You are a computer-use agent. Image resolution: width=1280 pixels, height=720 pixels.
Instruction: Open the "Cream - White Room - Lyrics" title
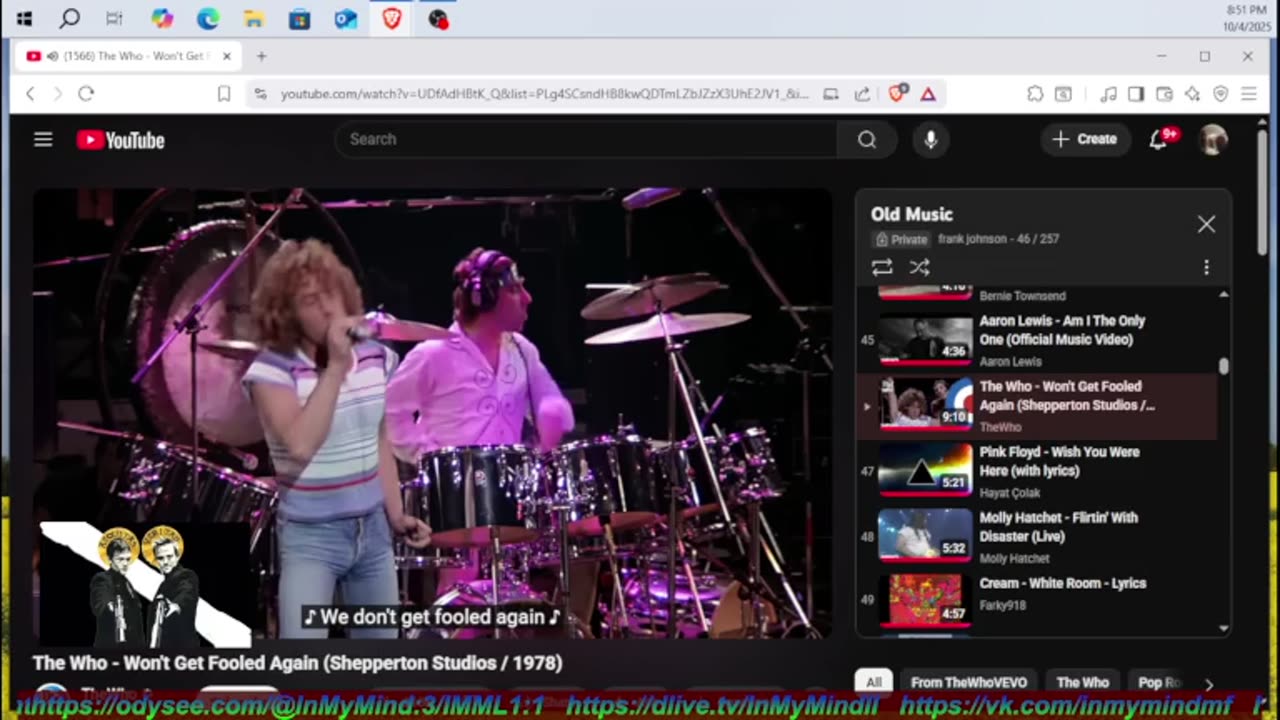tap(1063, 583)
